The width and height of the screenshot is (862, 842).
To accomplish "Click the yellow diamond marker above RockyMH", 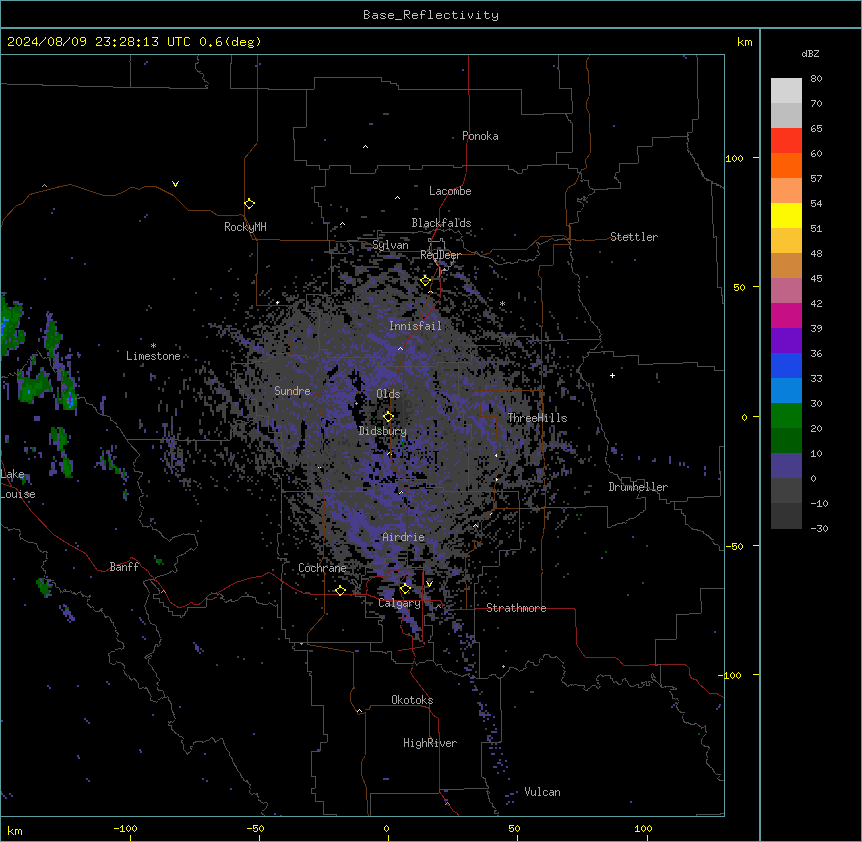I will coord(249,204).
